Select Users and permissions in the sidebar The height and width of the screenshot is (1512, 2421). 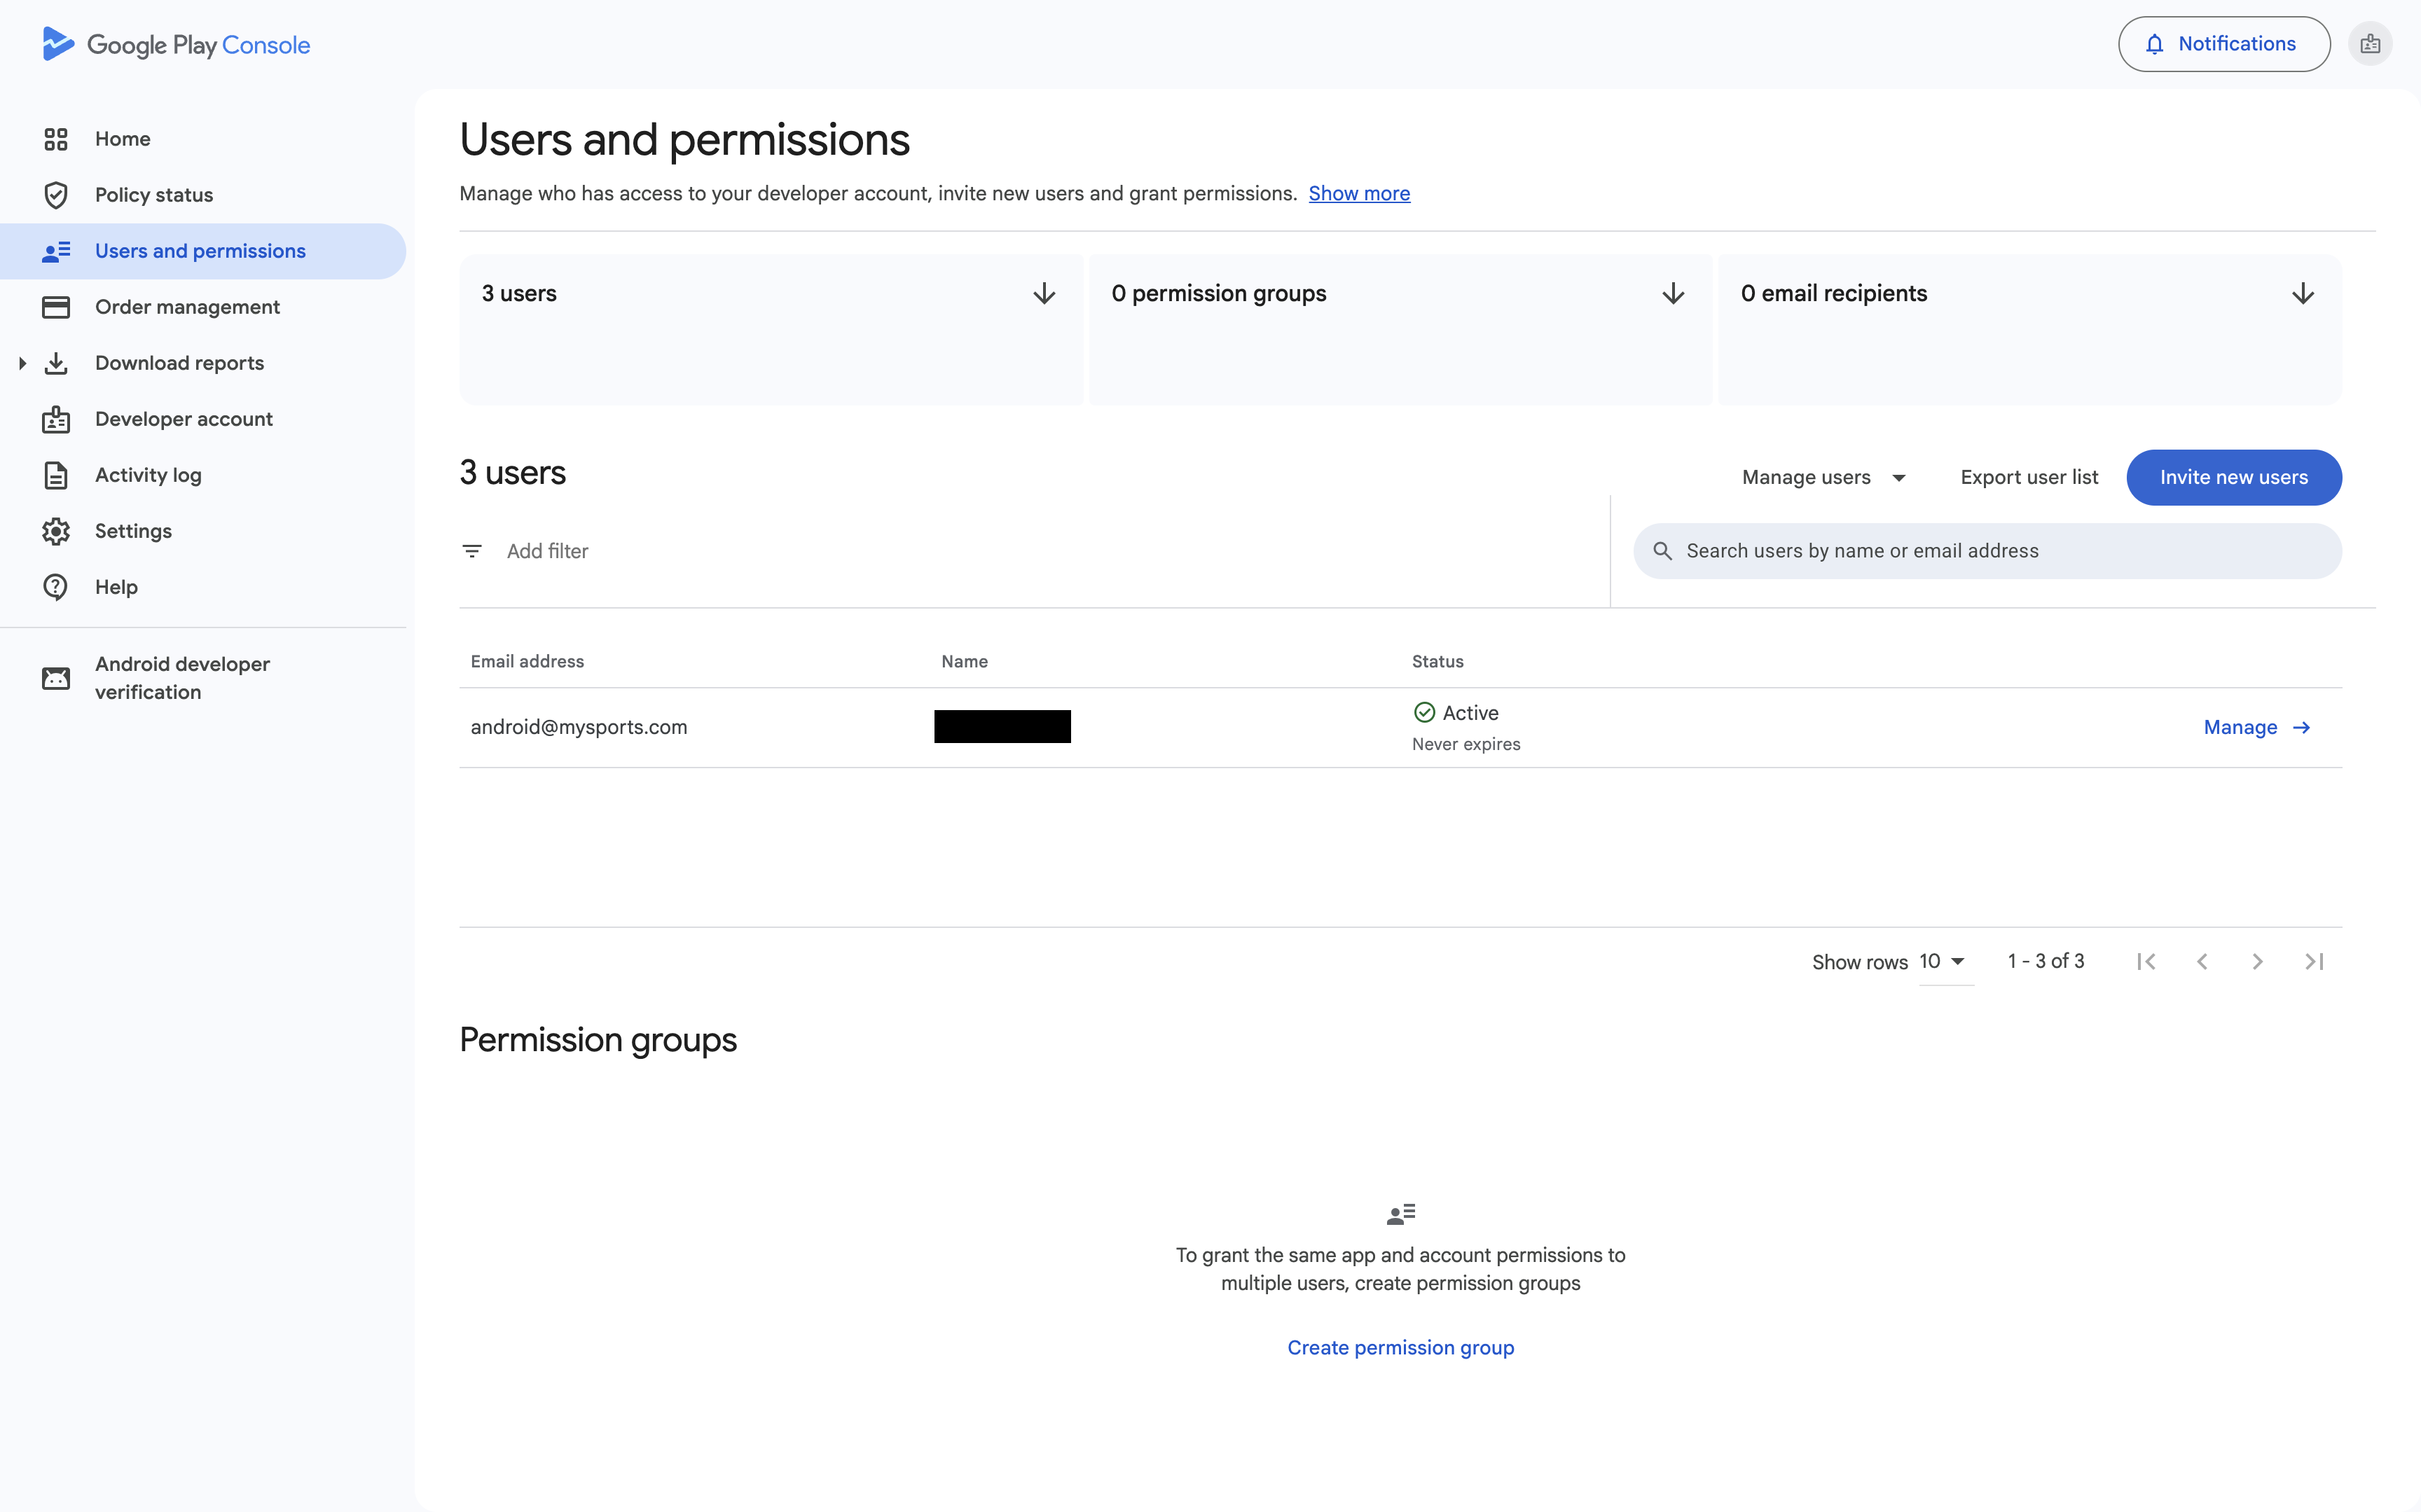click(203, 251)
